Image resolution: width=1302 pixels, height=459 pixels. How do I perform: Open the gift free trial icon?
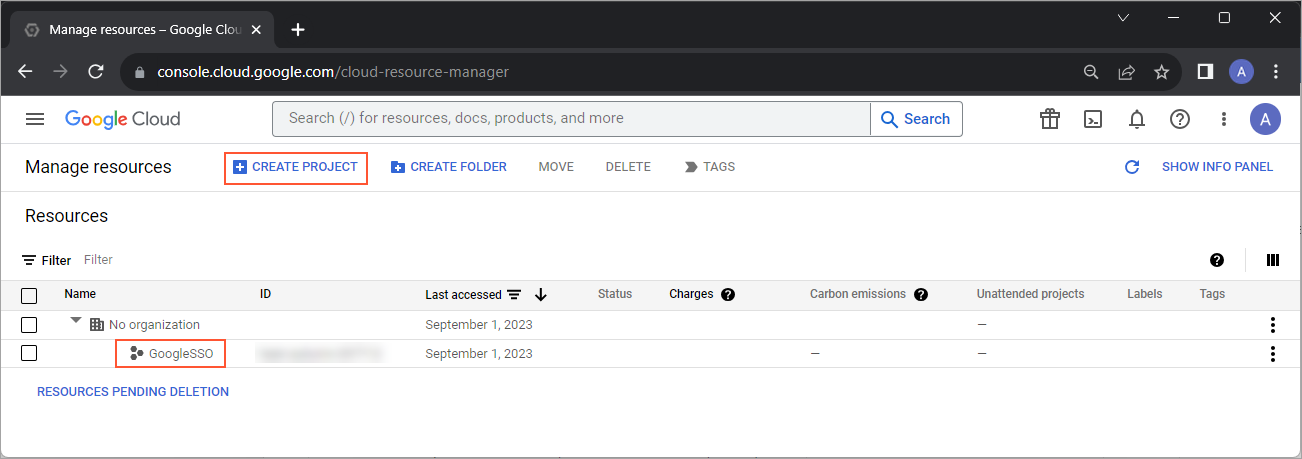point(1049,119)
